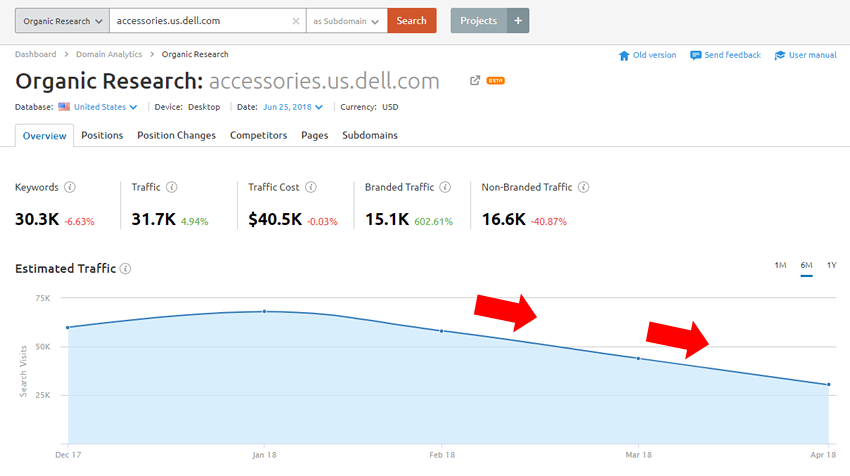Image resolution: width=850 pixels, height=476 pixels.
Task: Expand the 'as Subdomain' dropdown
Action: point(346,20)
